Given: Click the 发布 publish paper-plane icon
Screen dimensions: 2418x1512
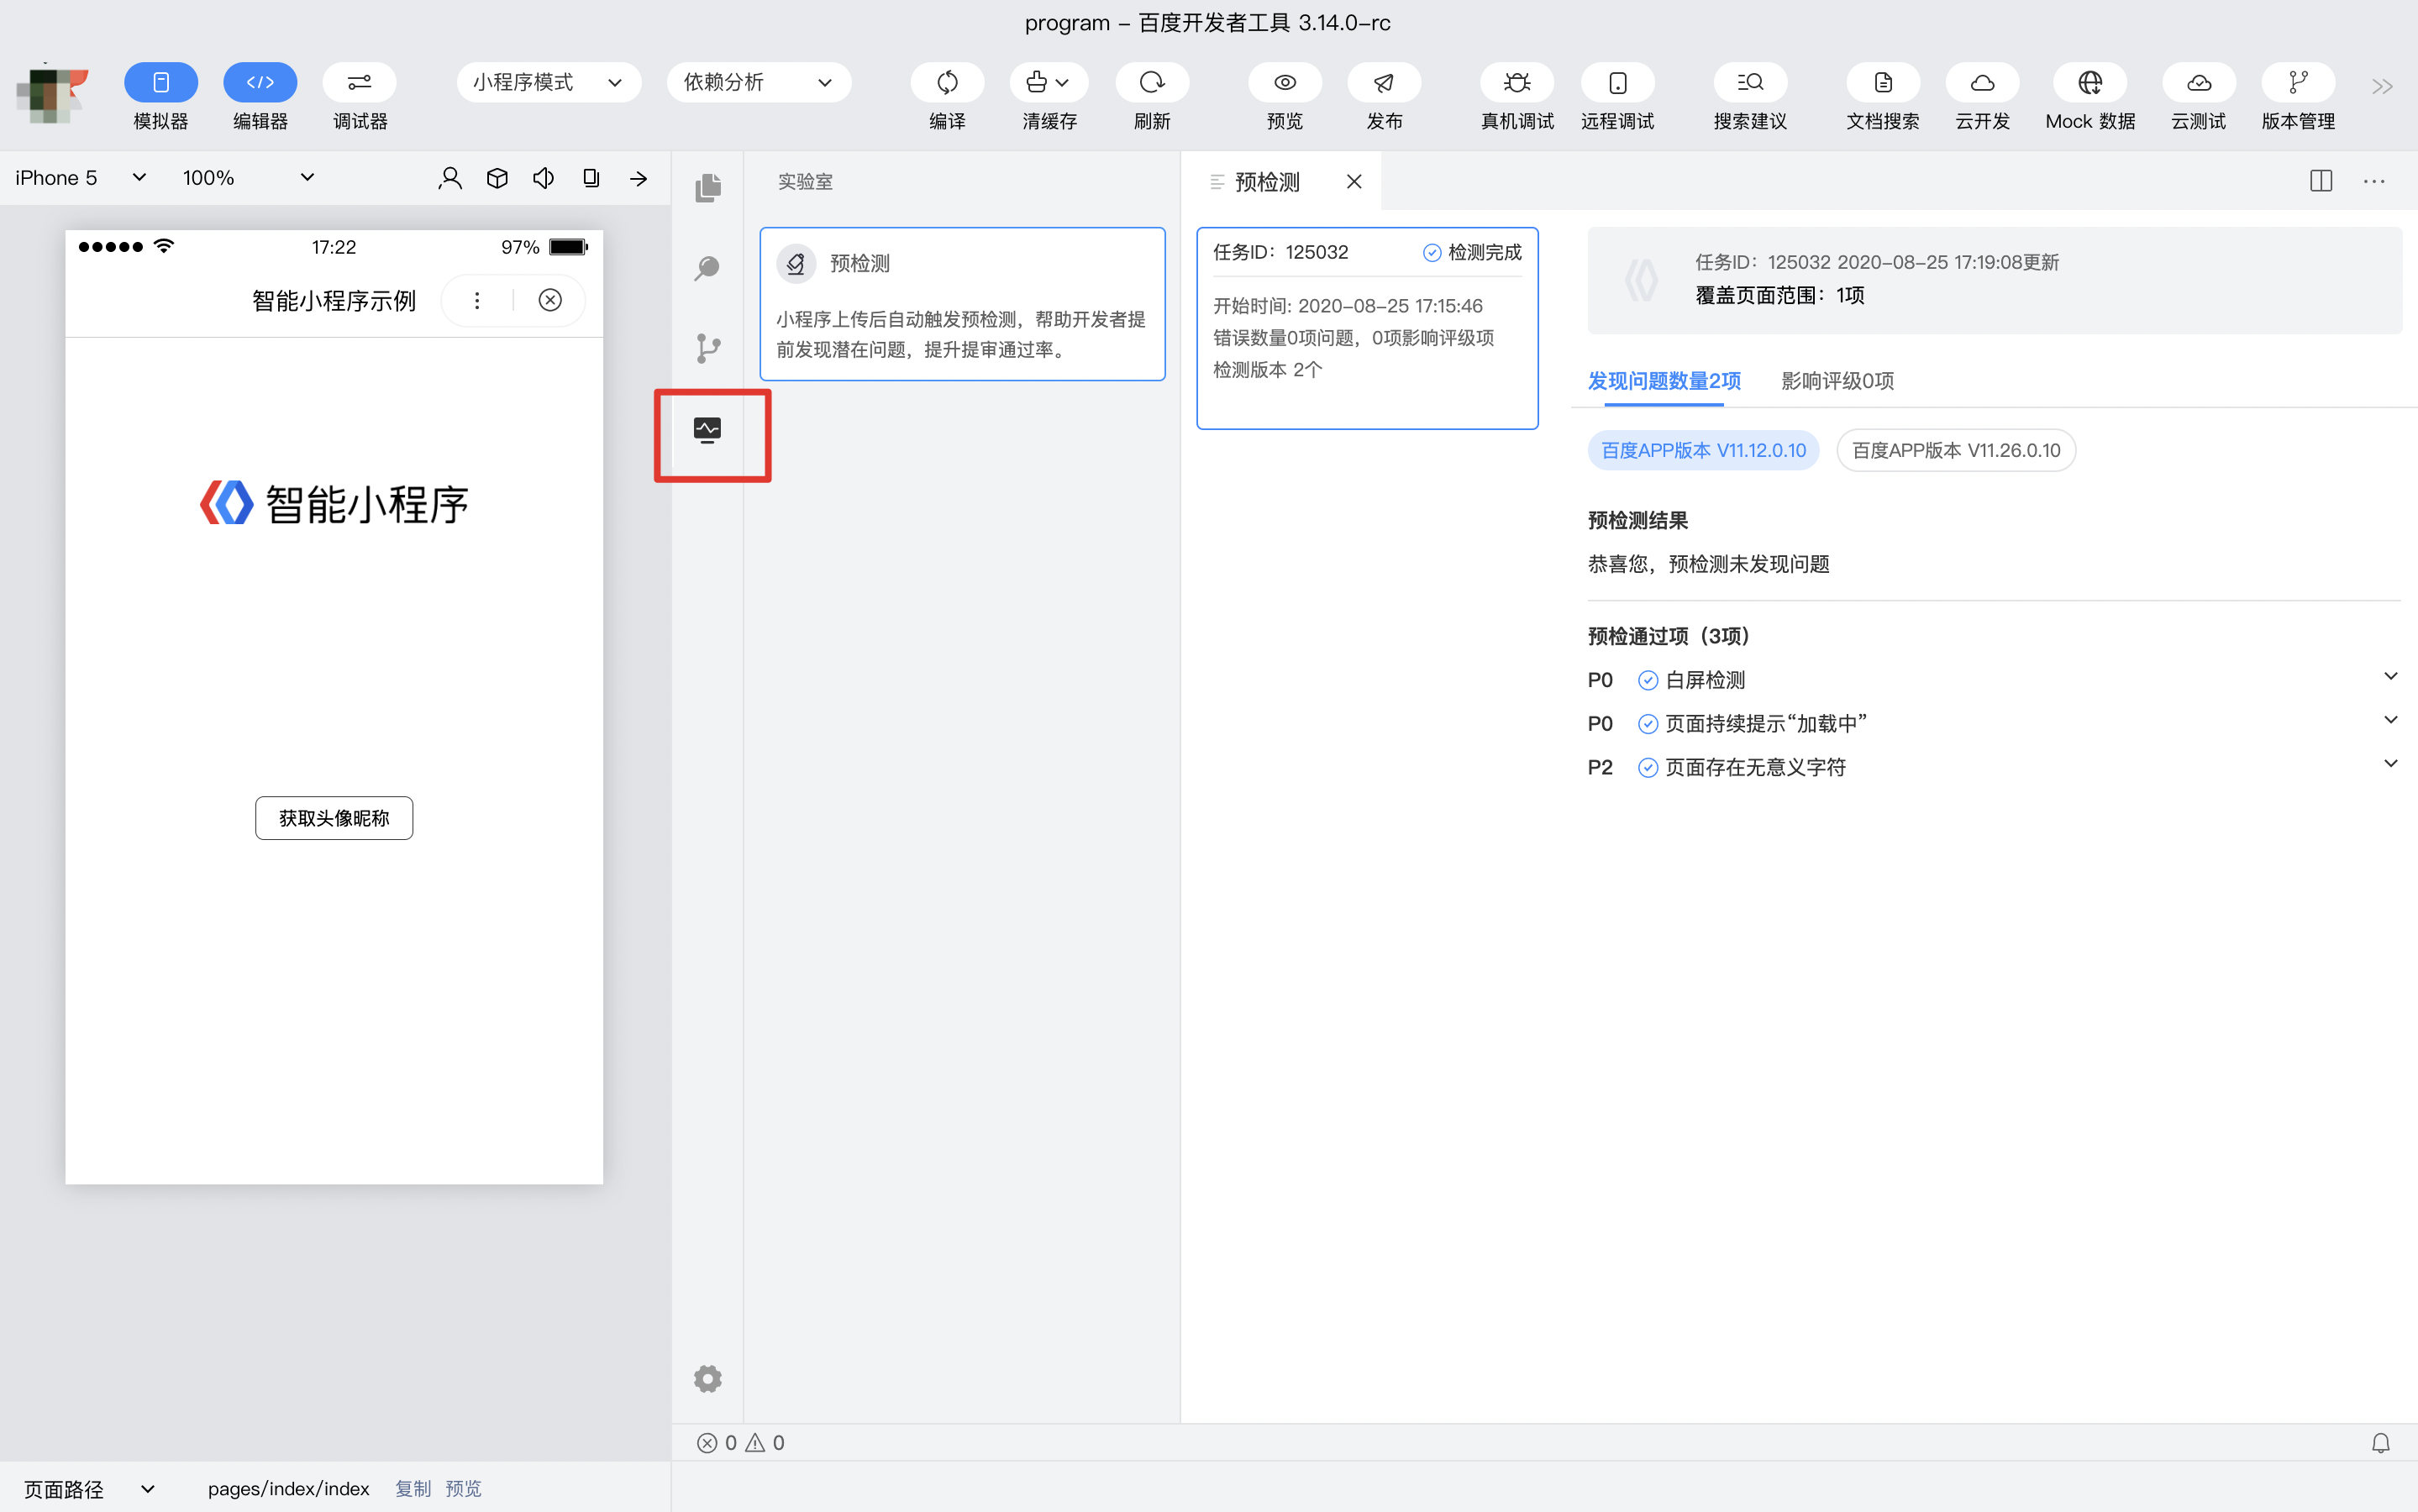Looking at the screenshot, I should pyautogui.click(x=1384, y=82).
